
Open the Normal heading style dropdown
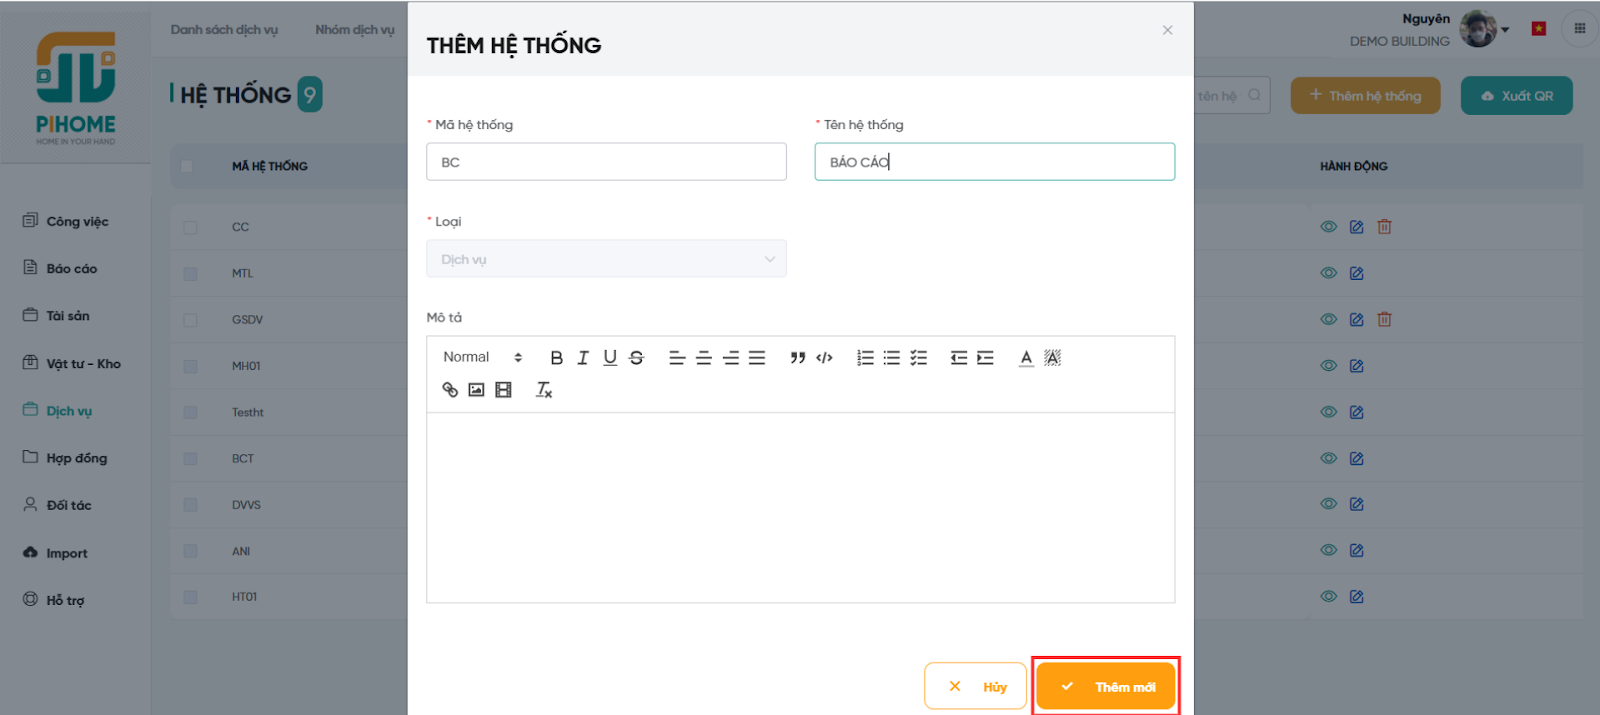482,358
